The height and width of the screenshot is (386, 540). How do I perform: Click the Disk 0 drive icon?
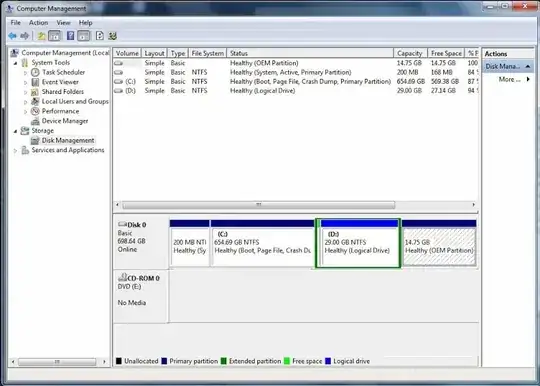[x=122, y=224]
